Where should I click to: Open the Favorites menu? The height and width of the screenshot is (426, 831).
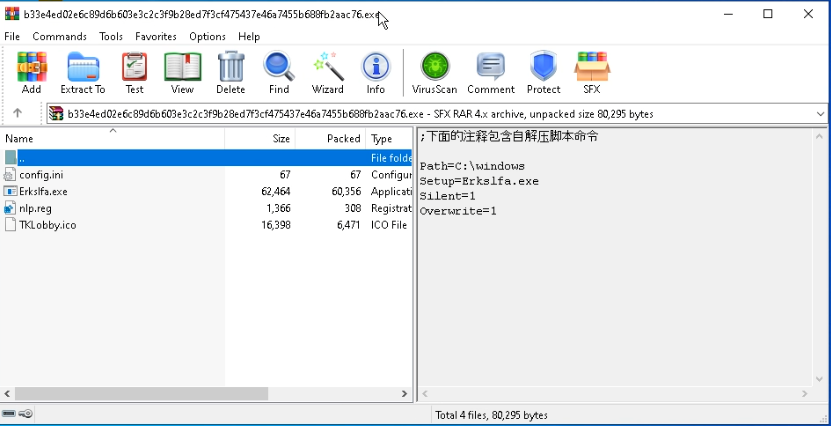coord(155,36)
